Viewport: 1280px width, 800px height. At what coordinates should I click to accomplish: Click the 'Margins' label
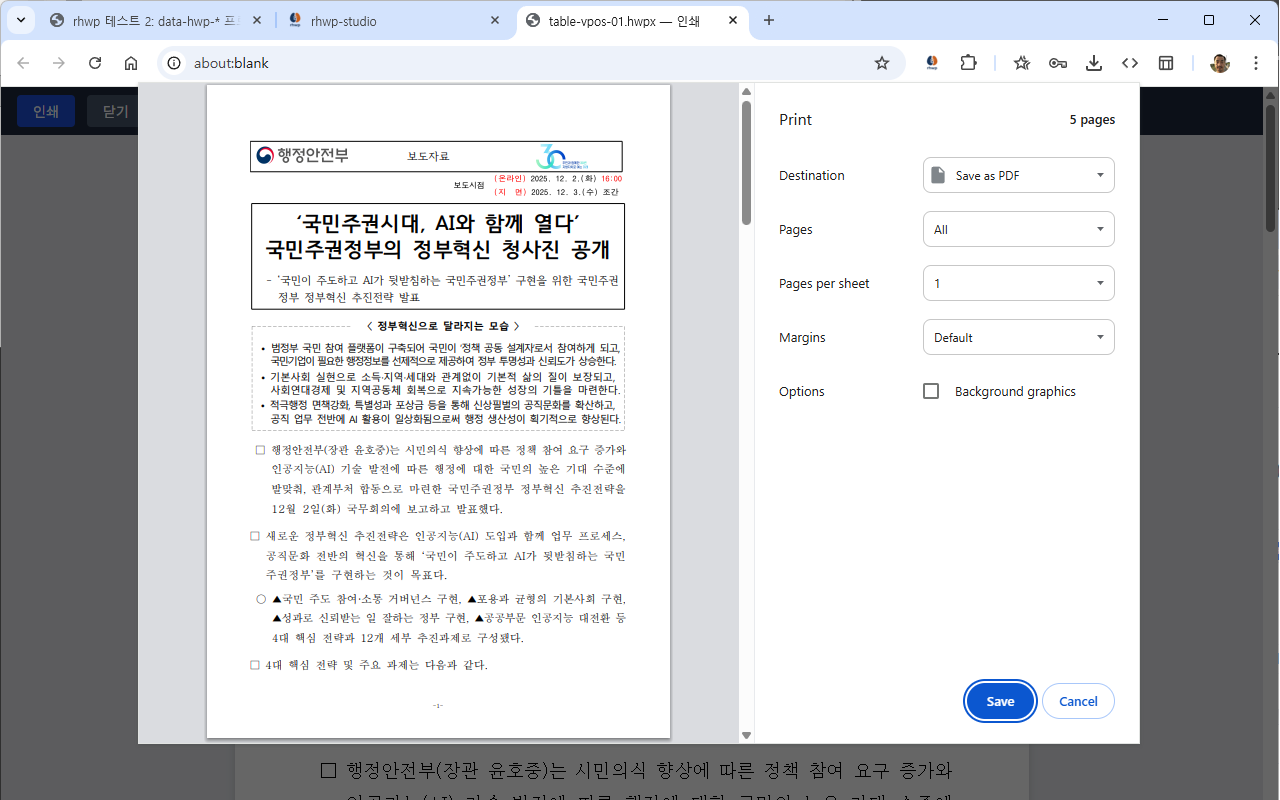[802, 337]
